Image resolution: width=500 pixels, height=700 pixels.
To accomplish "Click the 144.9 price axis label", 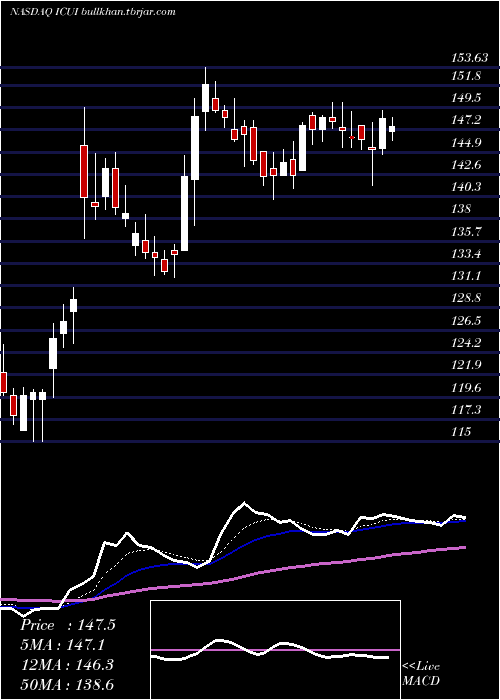I will (x=466, y=142).
